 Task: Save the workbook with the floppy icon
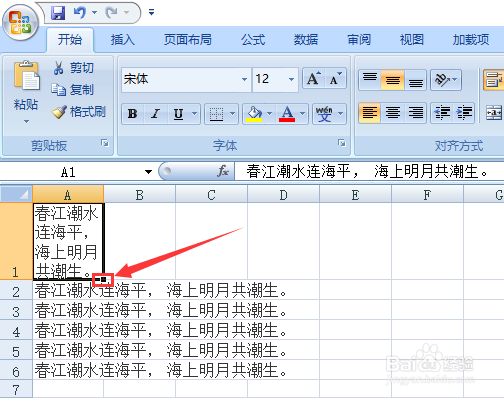pos(58,13)
